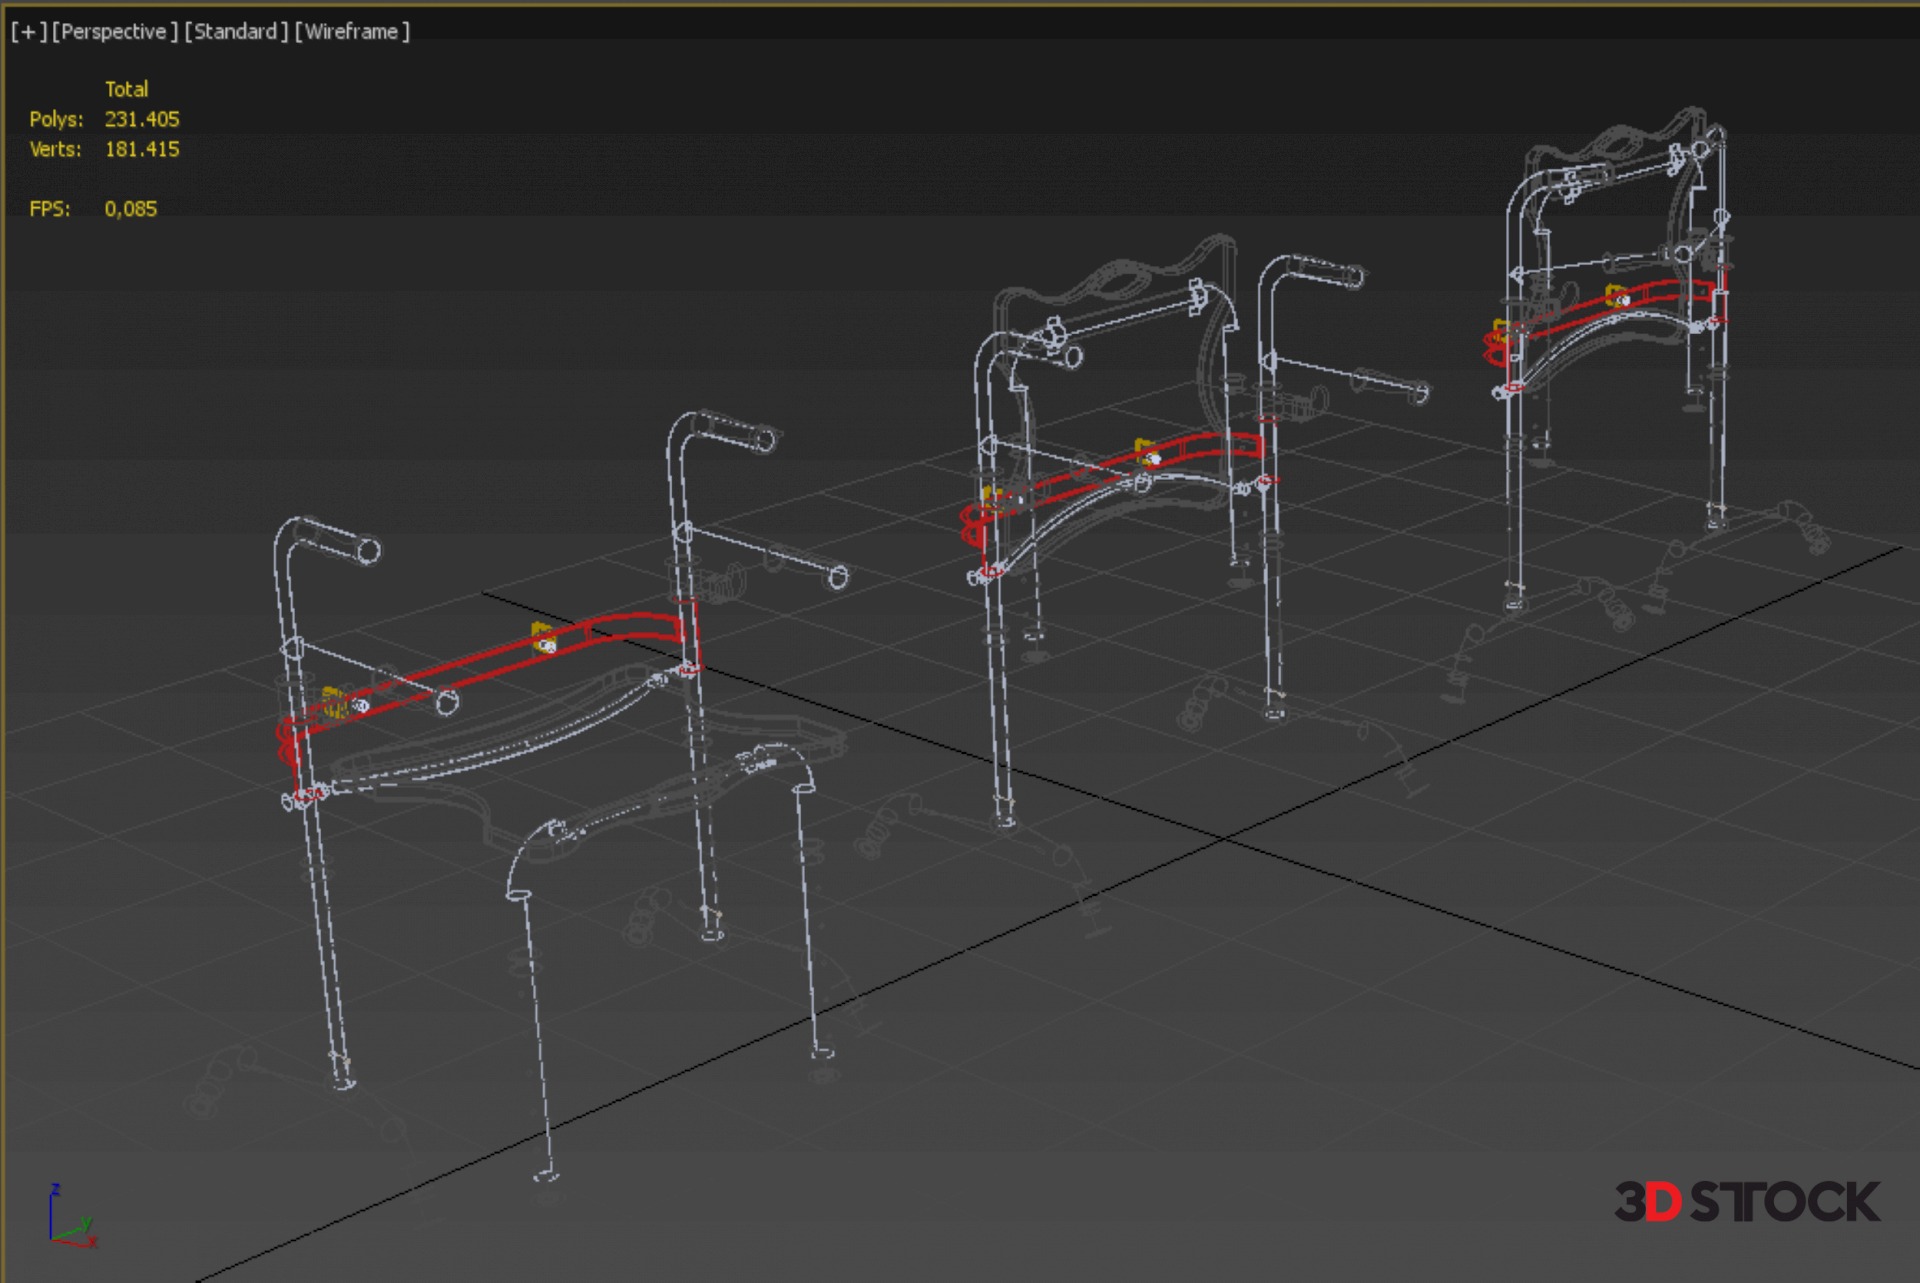Click the Verts count statistic

click(141, 149)
